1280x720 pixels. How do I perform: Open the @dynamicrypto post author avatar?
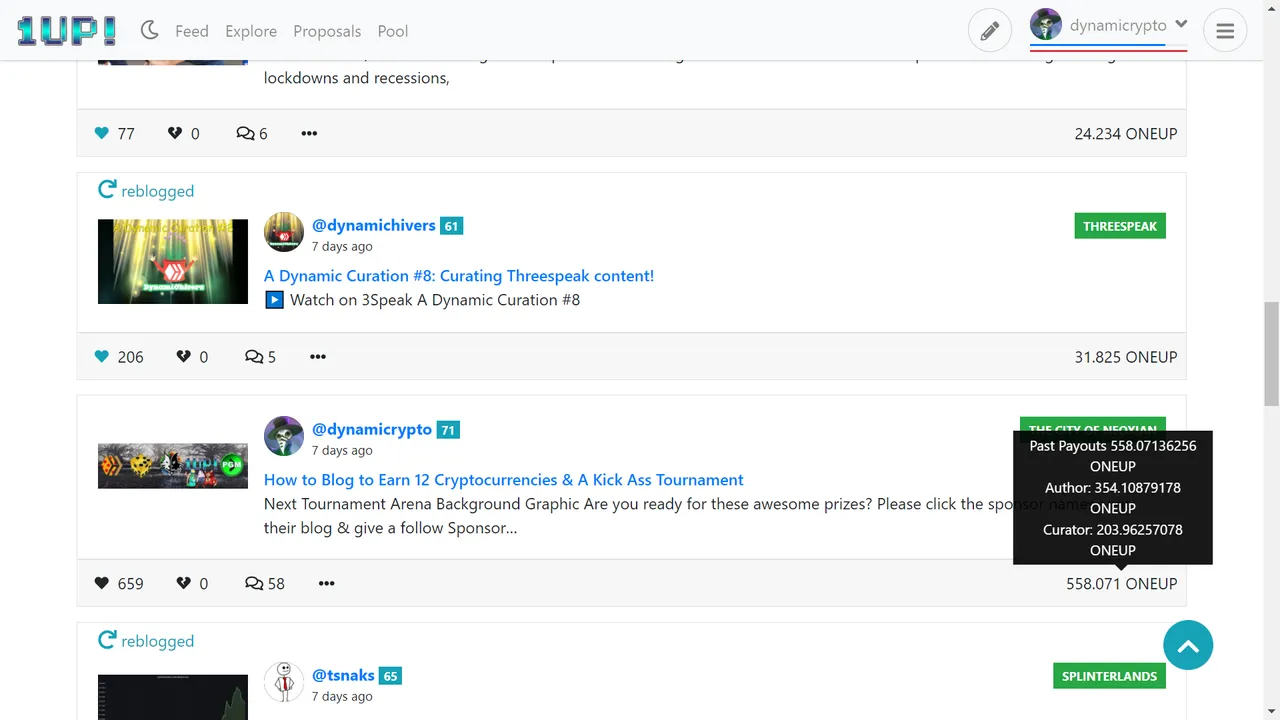click(284, 436)
